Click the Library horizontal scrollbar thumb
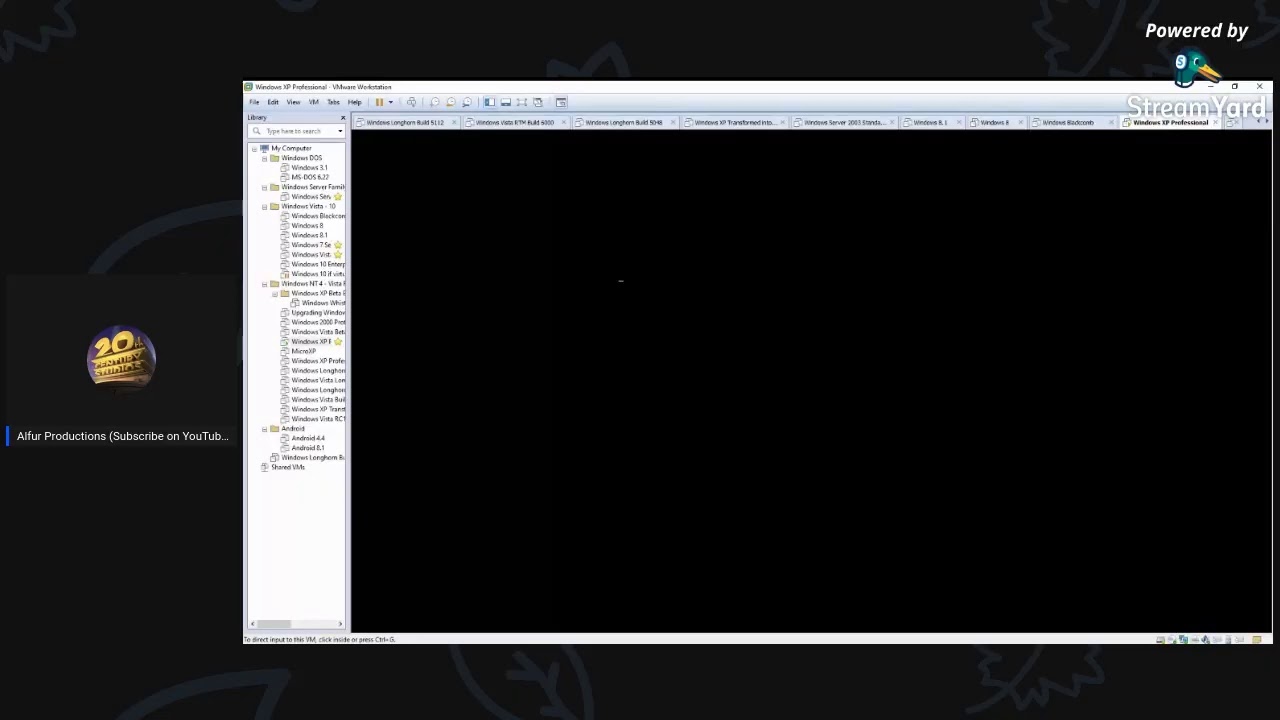 pos(275,624)
